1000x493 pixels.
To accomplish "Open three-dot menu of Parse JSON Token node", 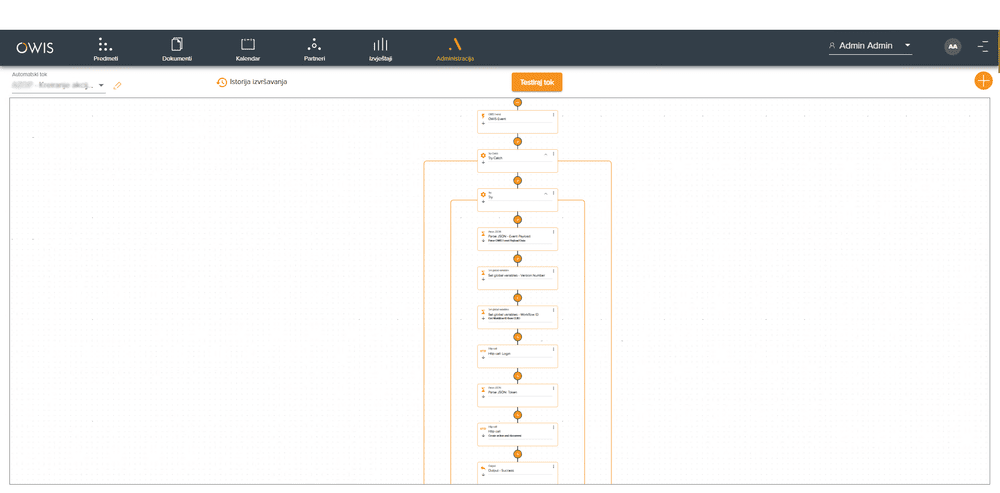I will (x=554, y=388).
